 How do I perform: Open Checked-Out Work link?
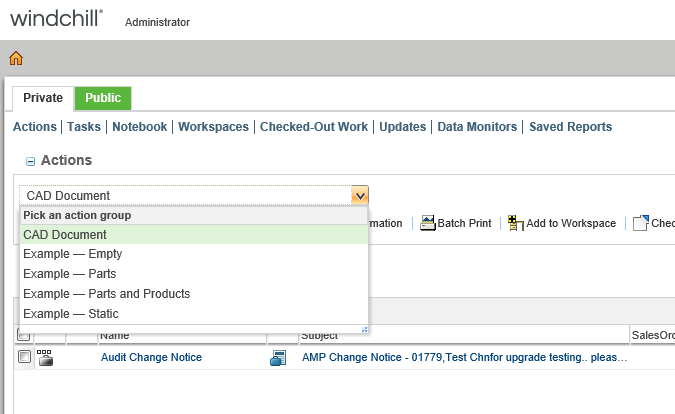pyautogui.click(x=314, y=127)
